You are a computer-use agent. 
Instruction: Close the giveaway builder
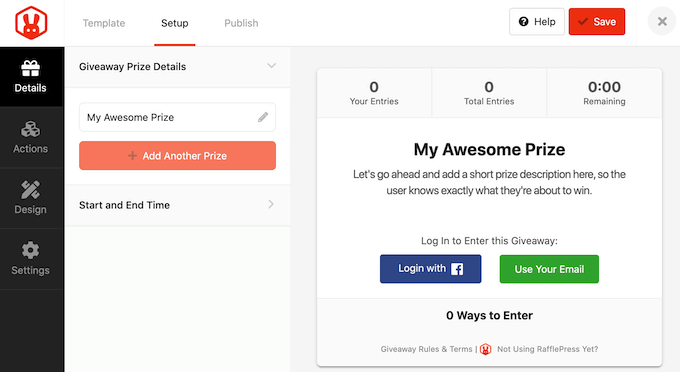point(662,21)
